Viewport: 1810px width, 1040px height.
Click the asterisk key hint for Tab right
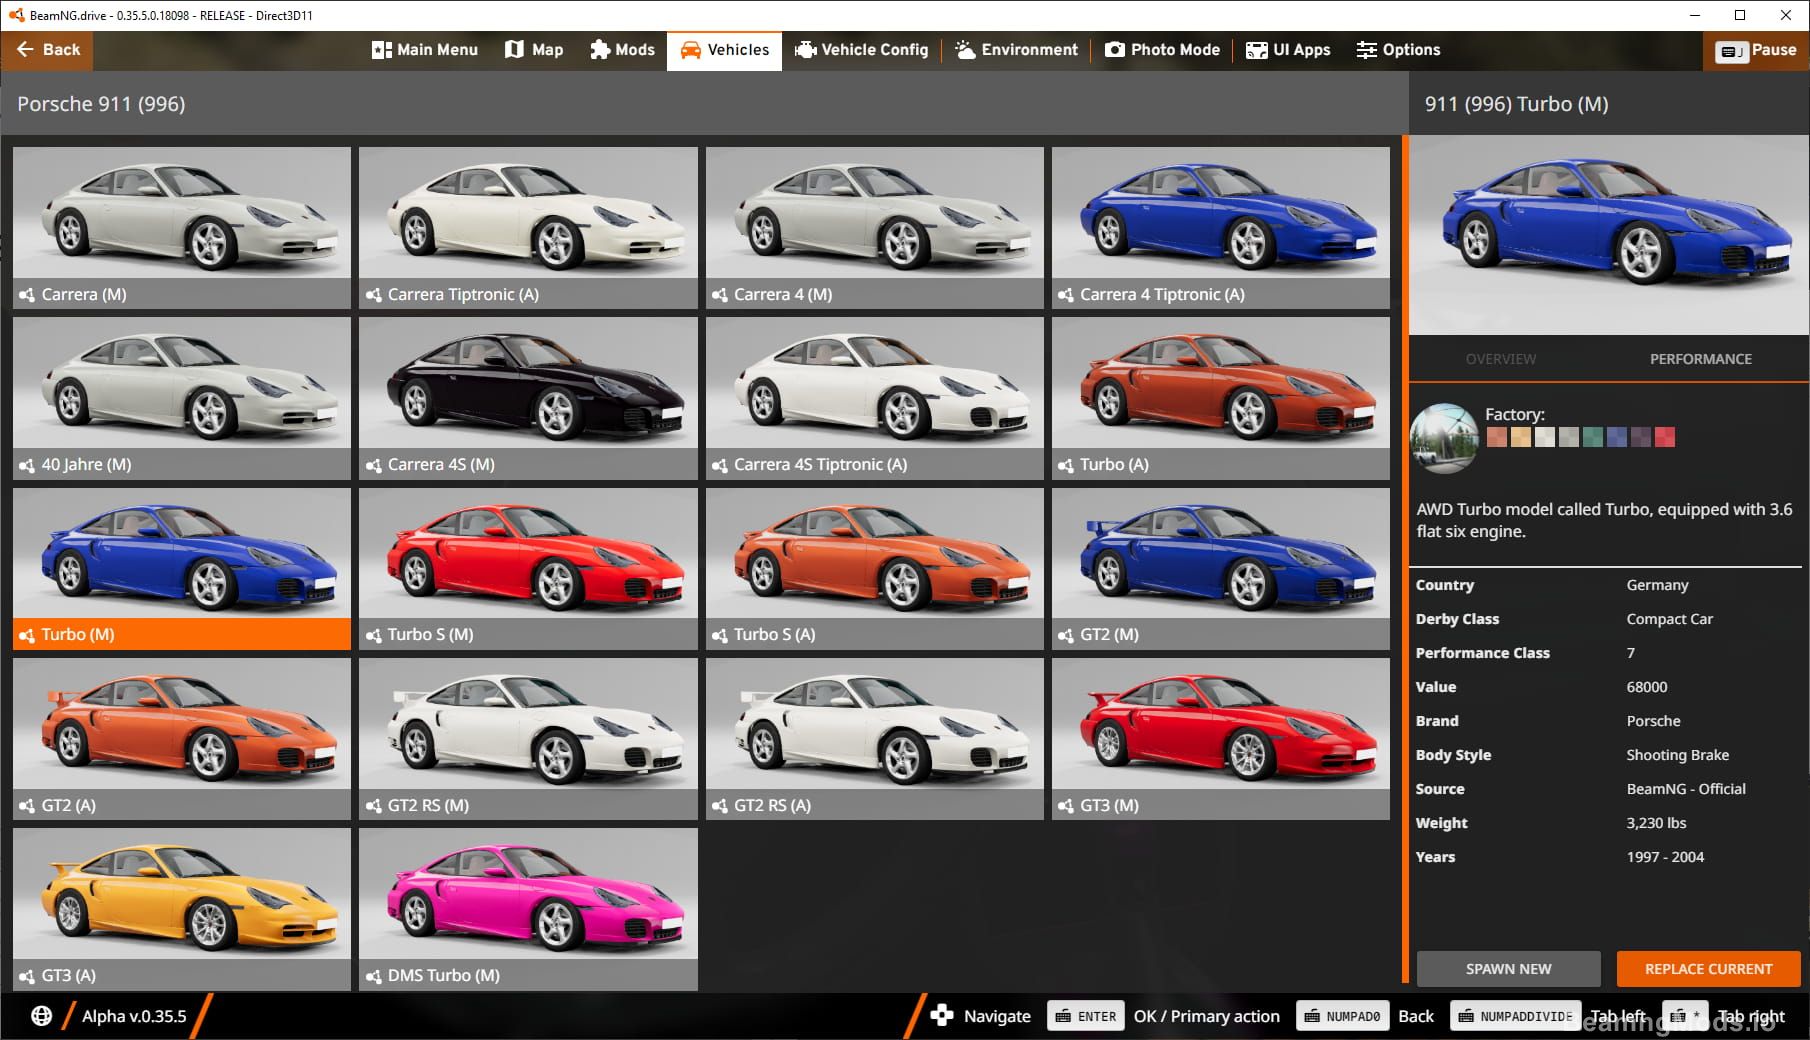[x=1685, y=1016]
